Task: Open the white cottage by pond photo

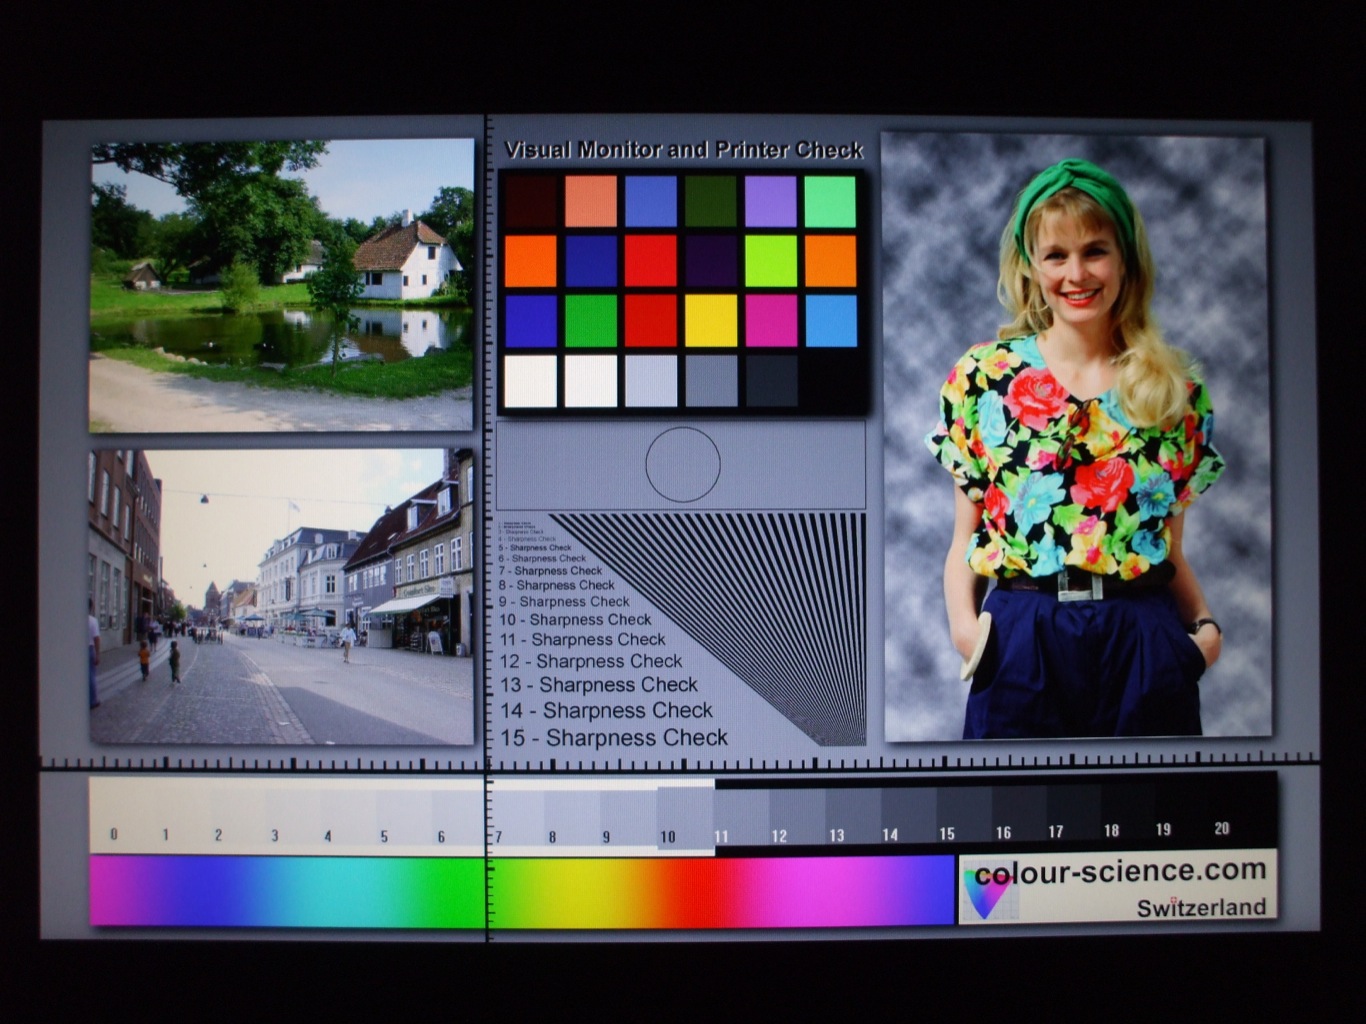Action: [x=281, y=285]
